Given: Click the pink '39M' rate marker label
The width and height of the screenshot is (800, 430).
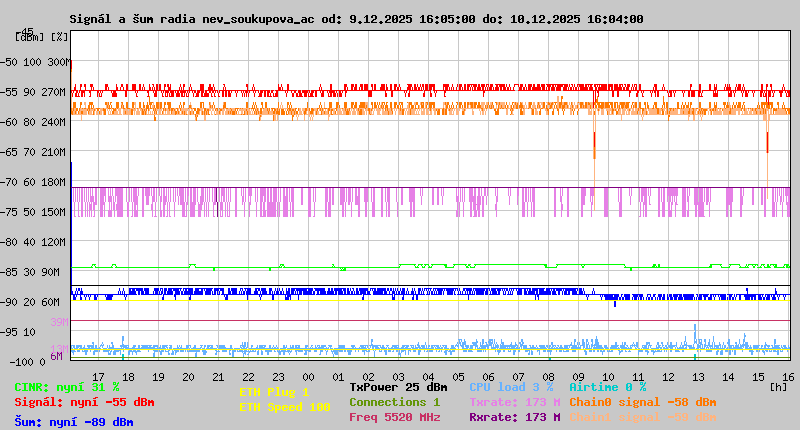Looking at the screenshot, I should click(59, 322).
